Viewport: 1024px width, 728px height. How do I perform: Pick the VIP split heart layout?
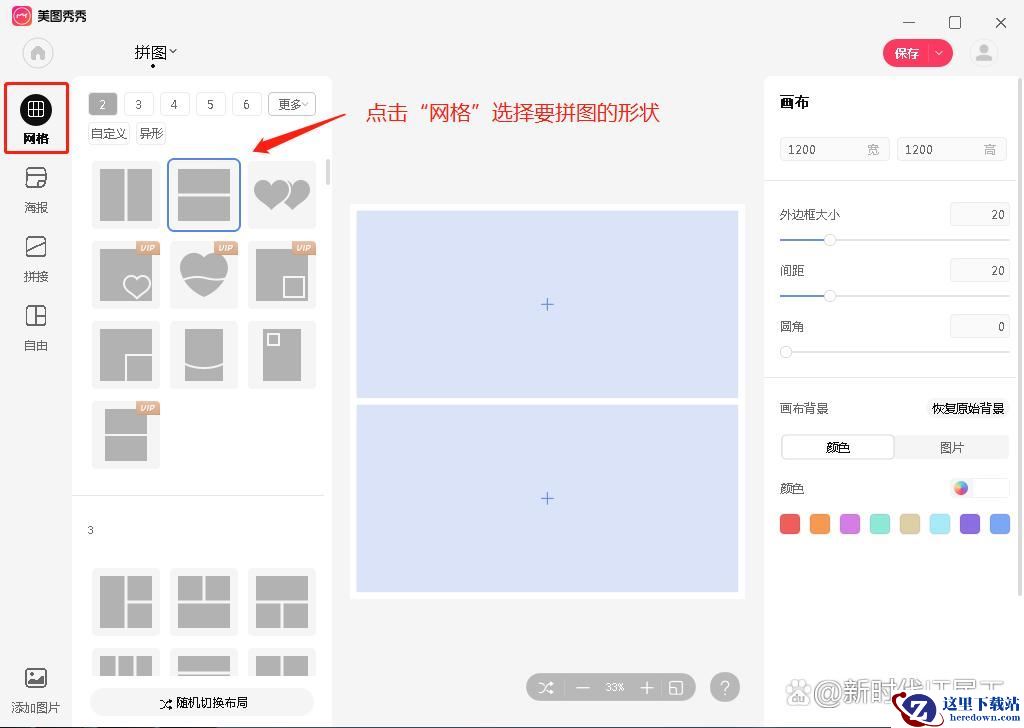204,275
